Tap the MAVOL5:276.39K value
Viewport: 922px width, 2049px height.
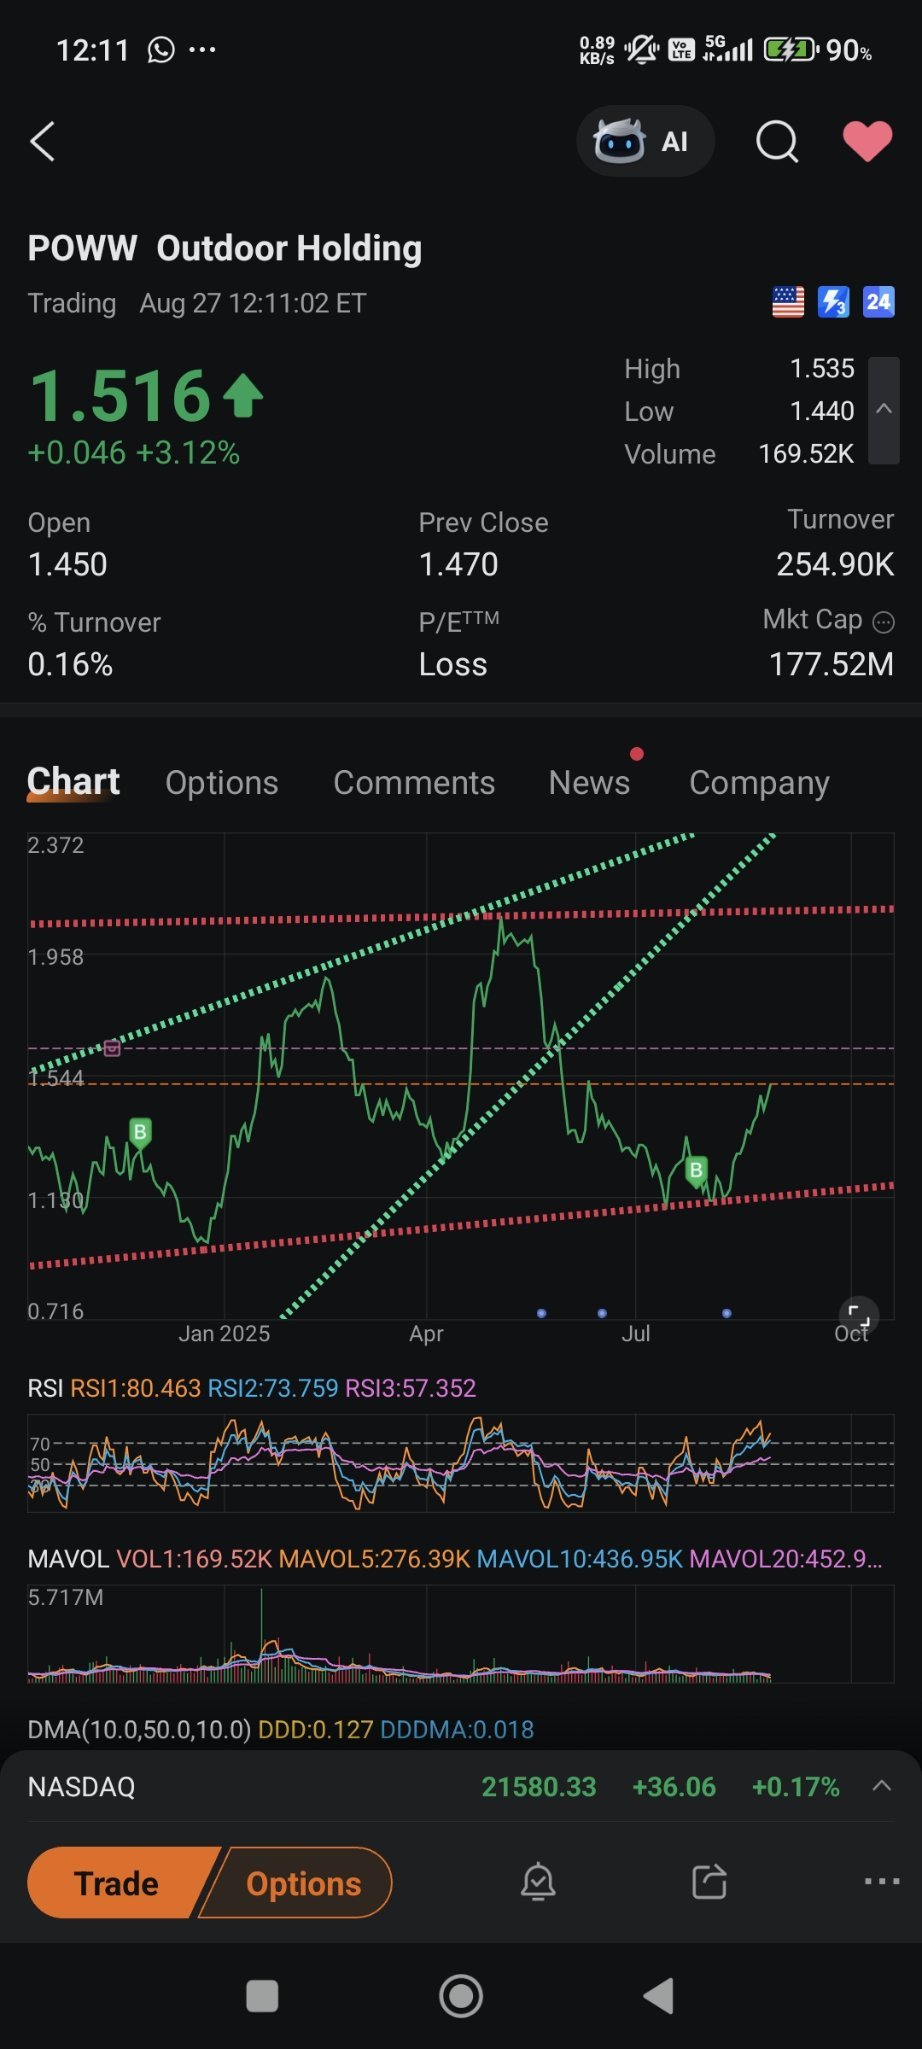tap(374, 1559)
